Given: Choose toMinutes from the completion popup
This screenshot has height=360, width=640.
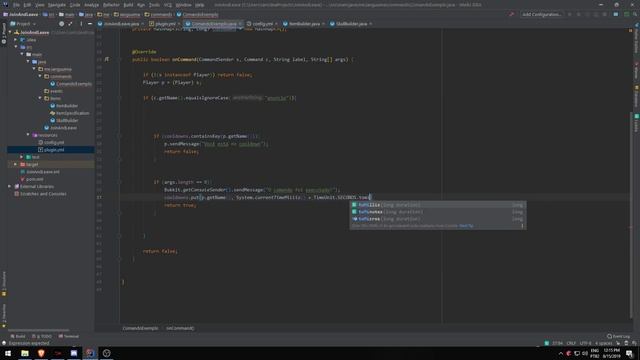Looking at the screenshot, I should point(438,212).
